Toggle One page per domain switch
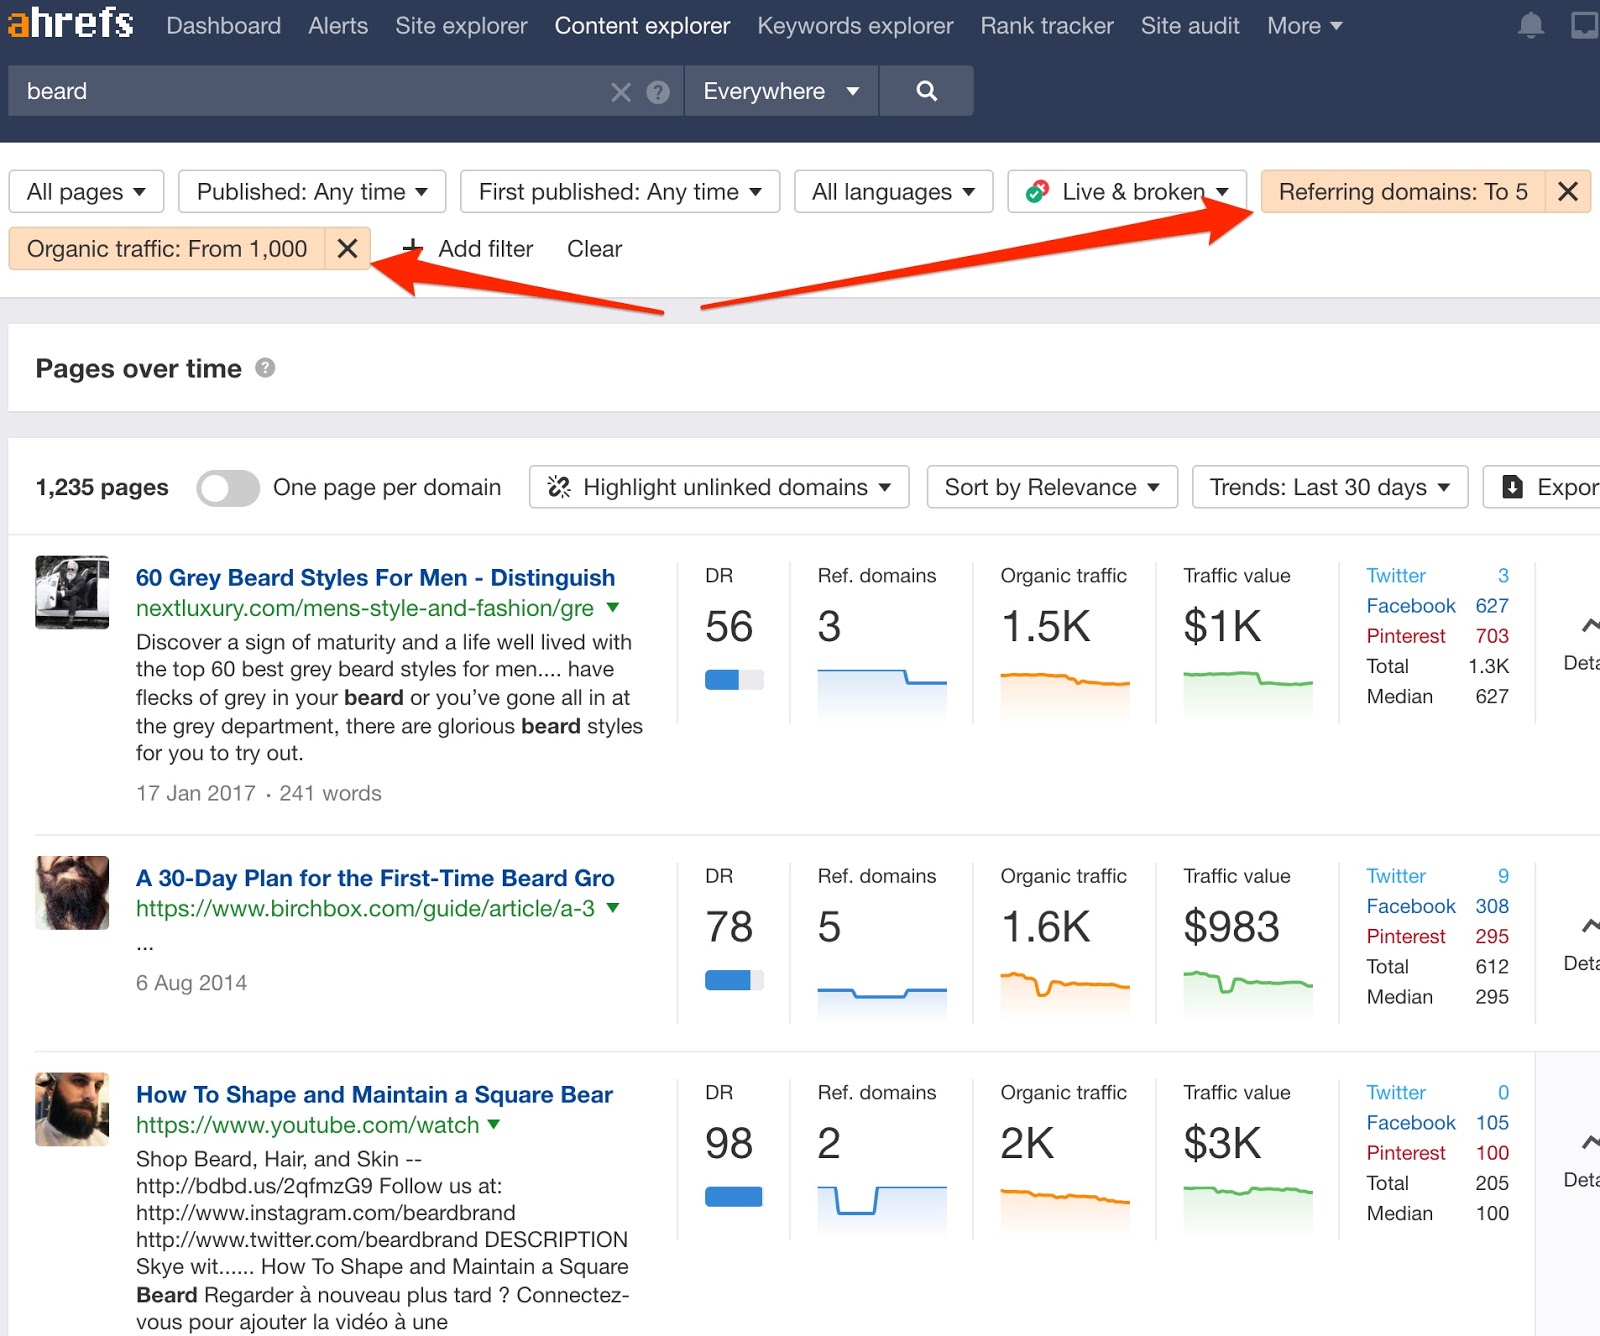The height and width of the screenshot is (1336, 1600). 228,488
